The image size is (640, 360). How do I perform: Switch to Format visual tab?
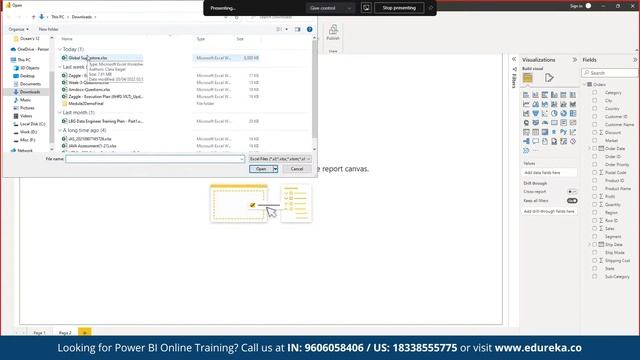pos(549,78)
